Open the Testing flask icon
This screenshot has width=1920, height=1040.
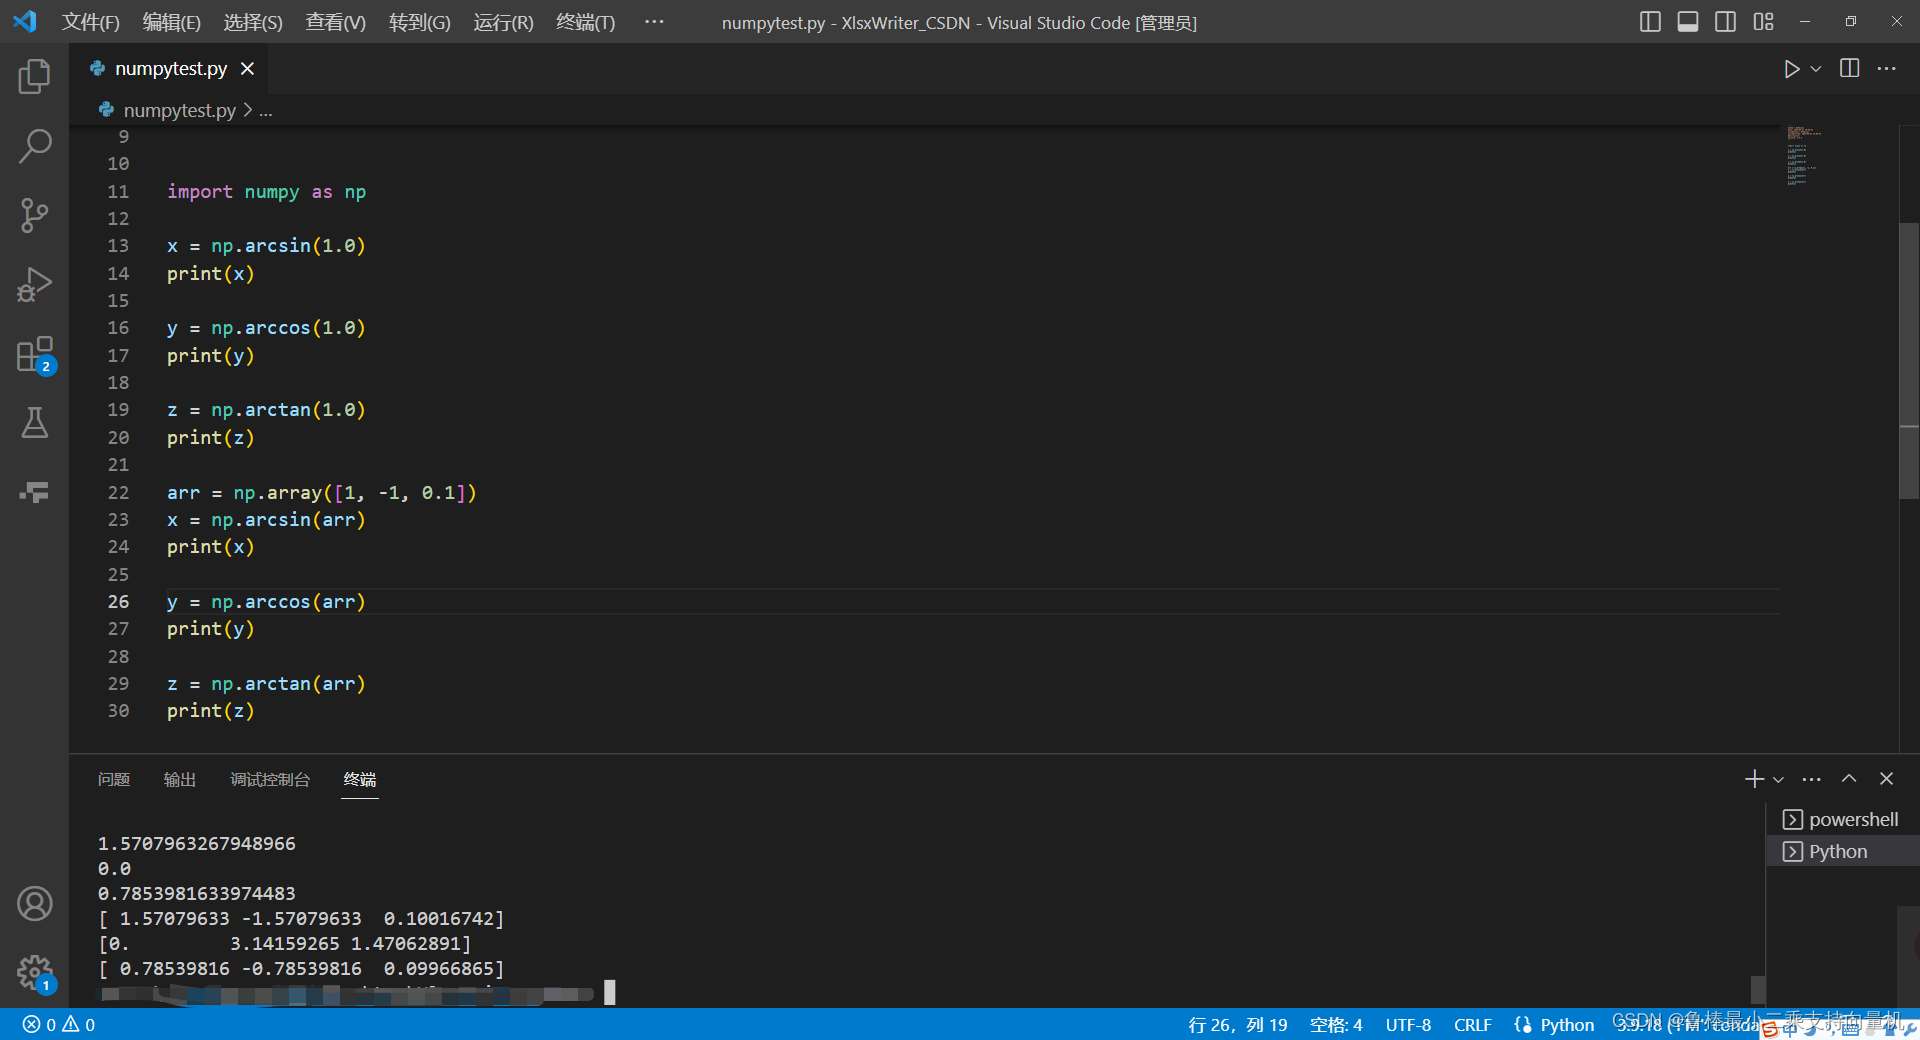[34, 423]
